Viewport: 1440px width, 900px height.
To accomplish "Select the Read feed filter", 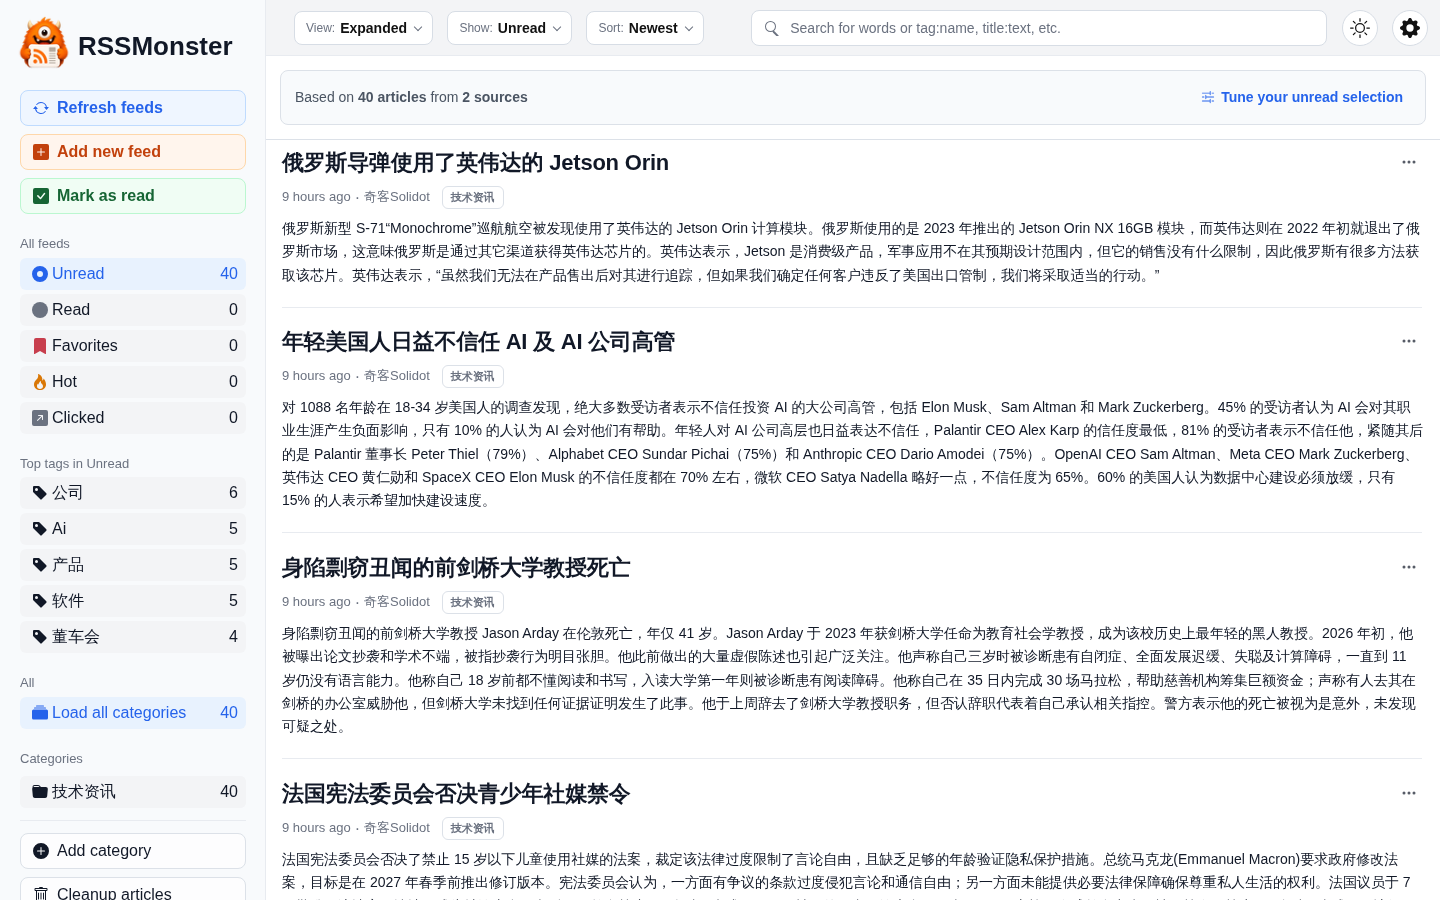I will (133, 310).
